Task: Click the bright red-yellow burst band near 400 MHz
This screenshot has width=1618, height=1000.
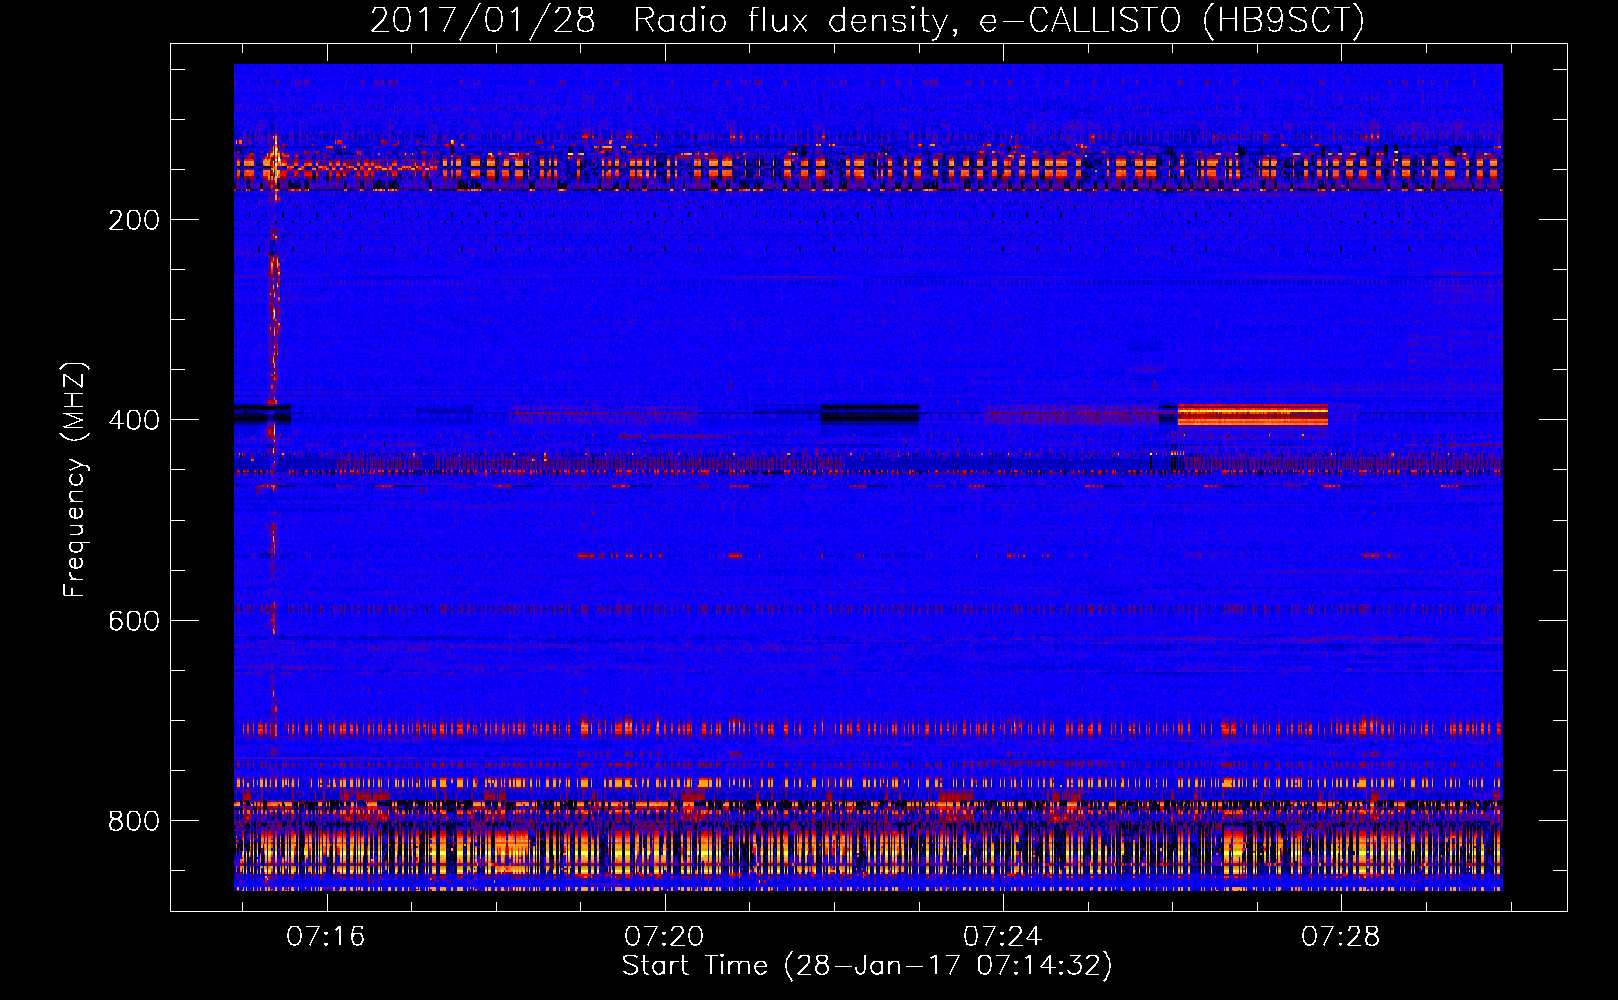Action: (x=1253, y=415)
